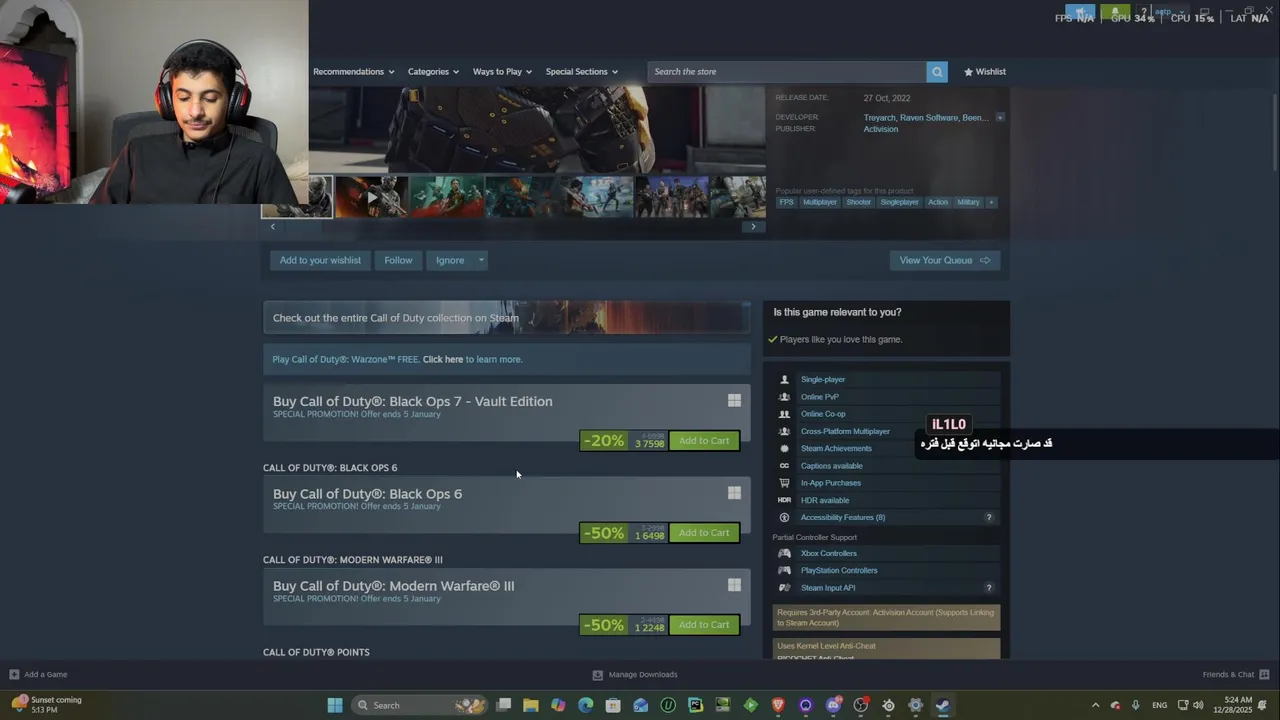Select the FPS tag
The height and width of the screenshot is (720, 1280).
[x=786, y=202]
